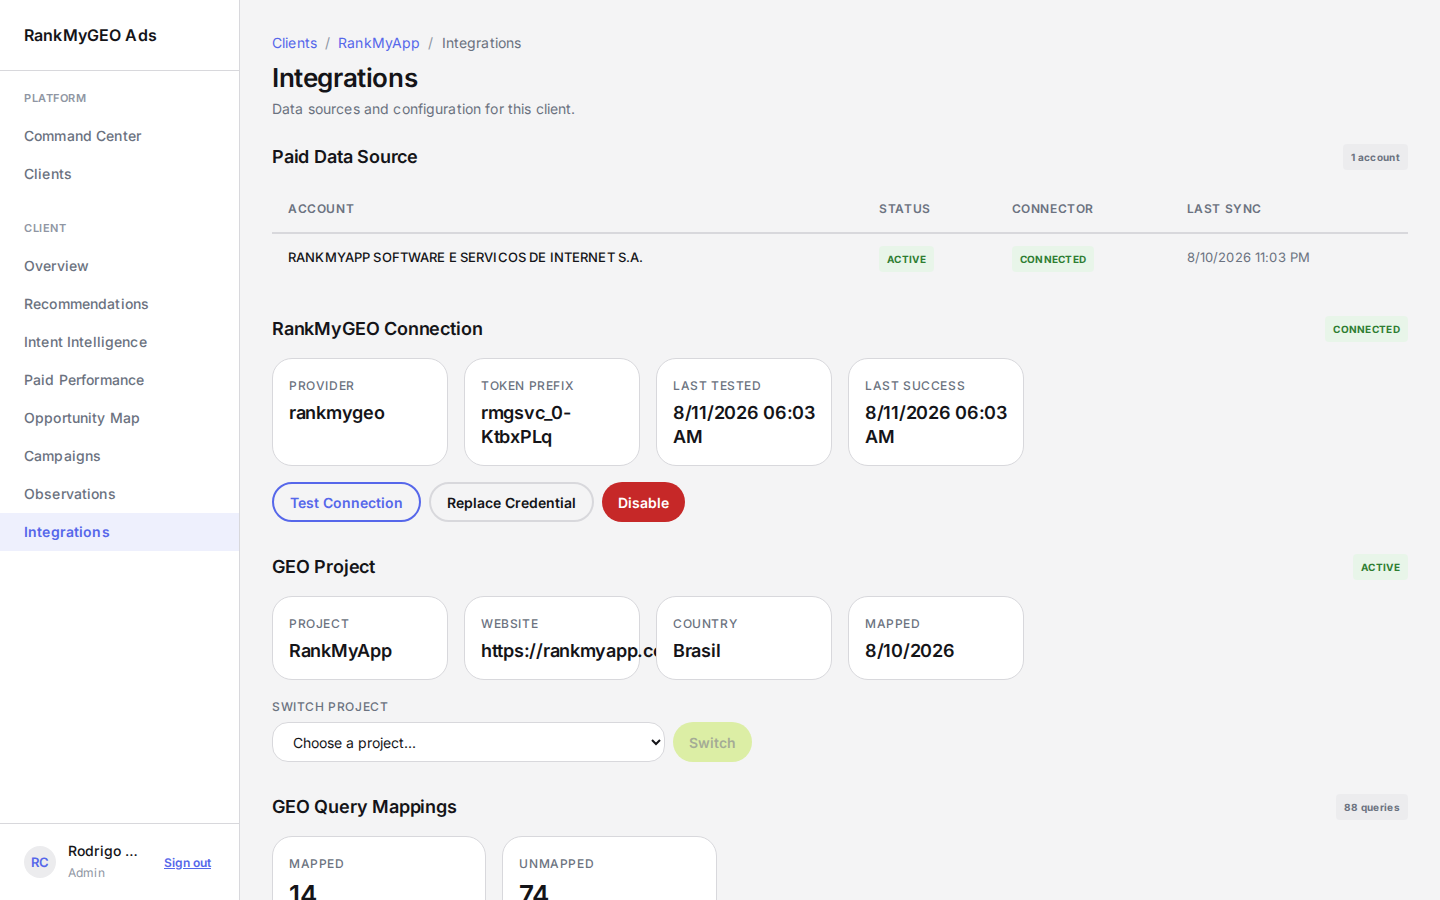Click the provider rankmygeo card

(x=360, y=412)
